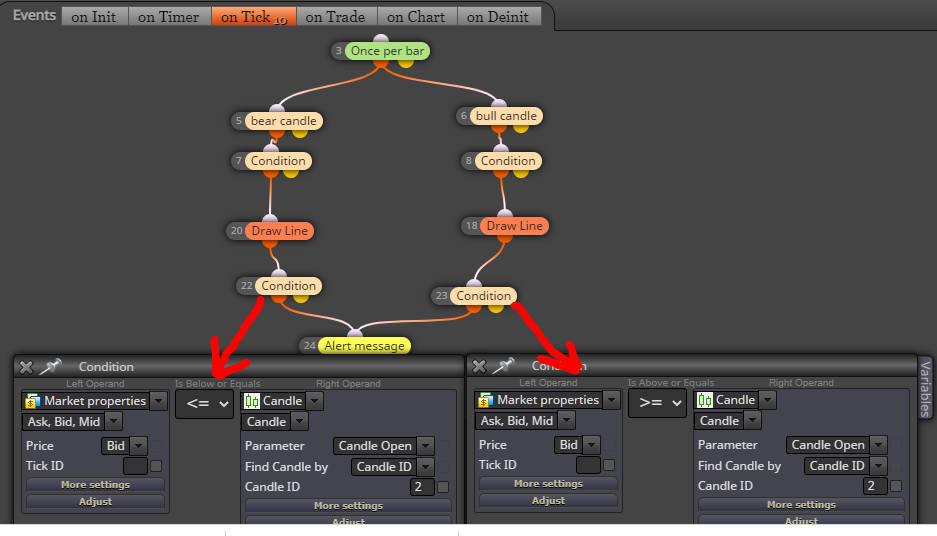This screenshot has height=536, width=937.
Task: Click More settings under Tick ID, <= panel
Action: coord(96,485)
